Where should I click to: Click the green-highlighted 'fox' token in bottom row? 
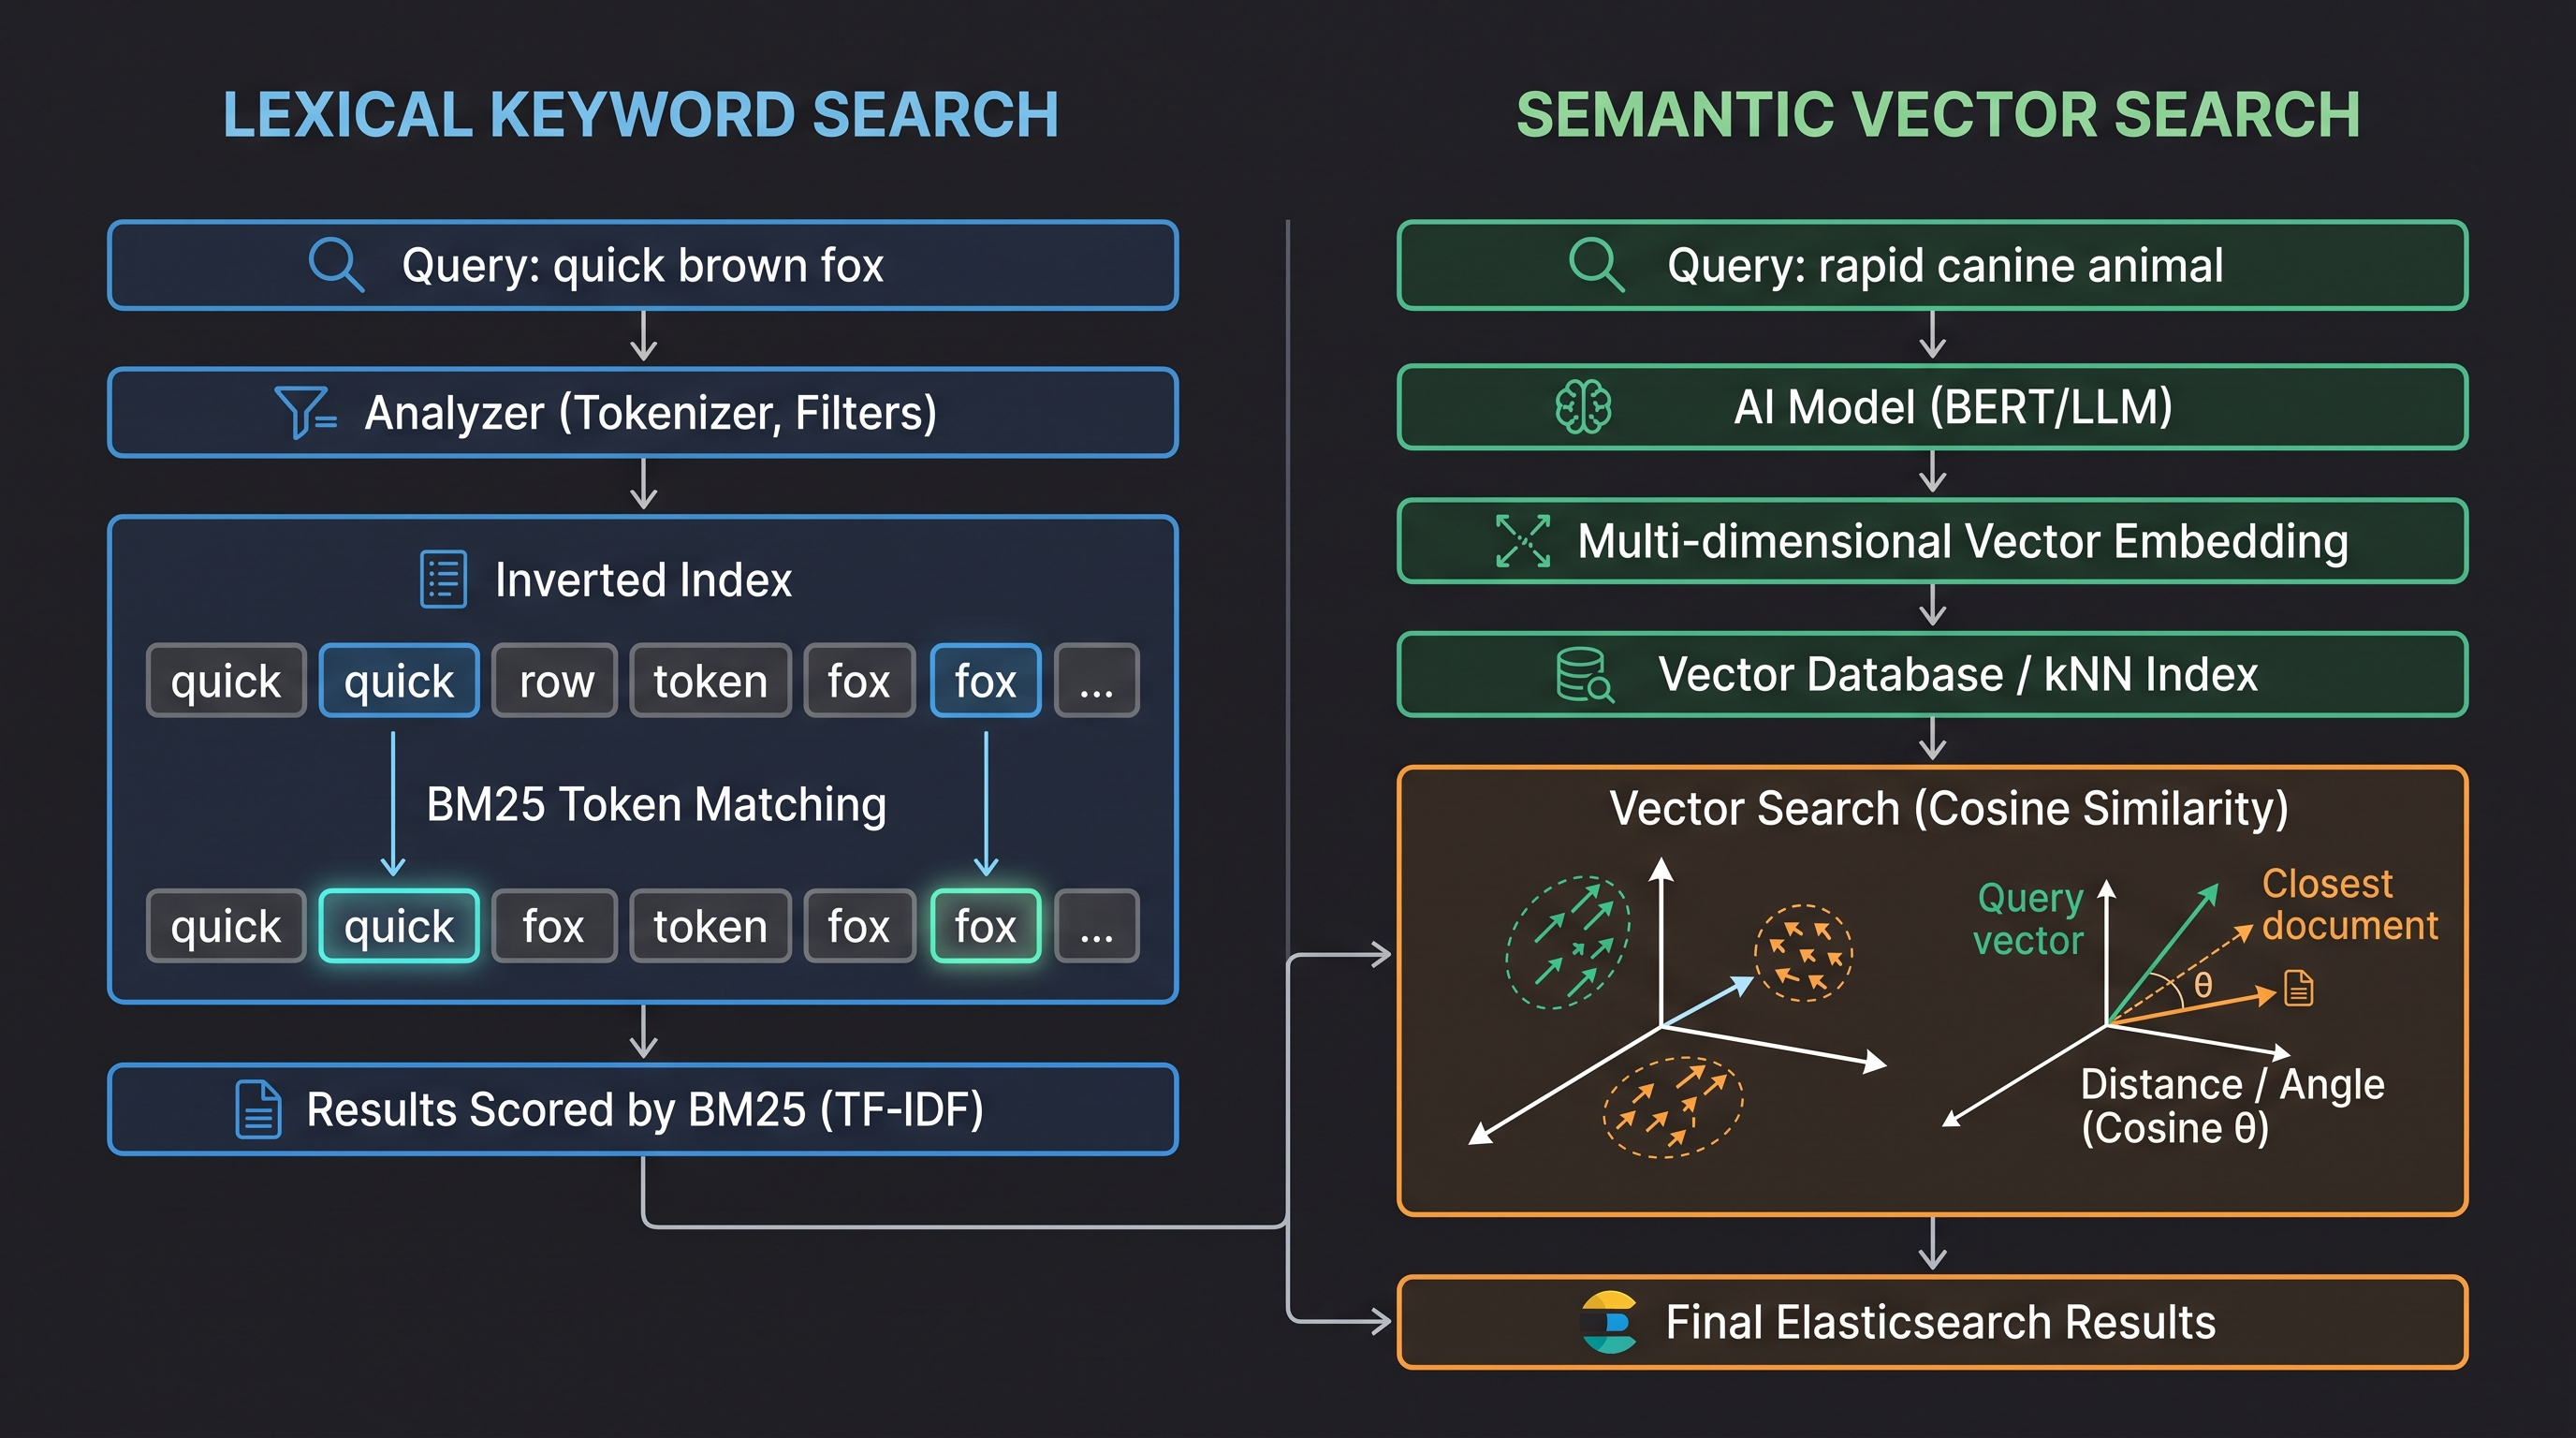tap(986, 926)
